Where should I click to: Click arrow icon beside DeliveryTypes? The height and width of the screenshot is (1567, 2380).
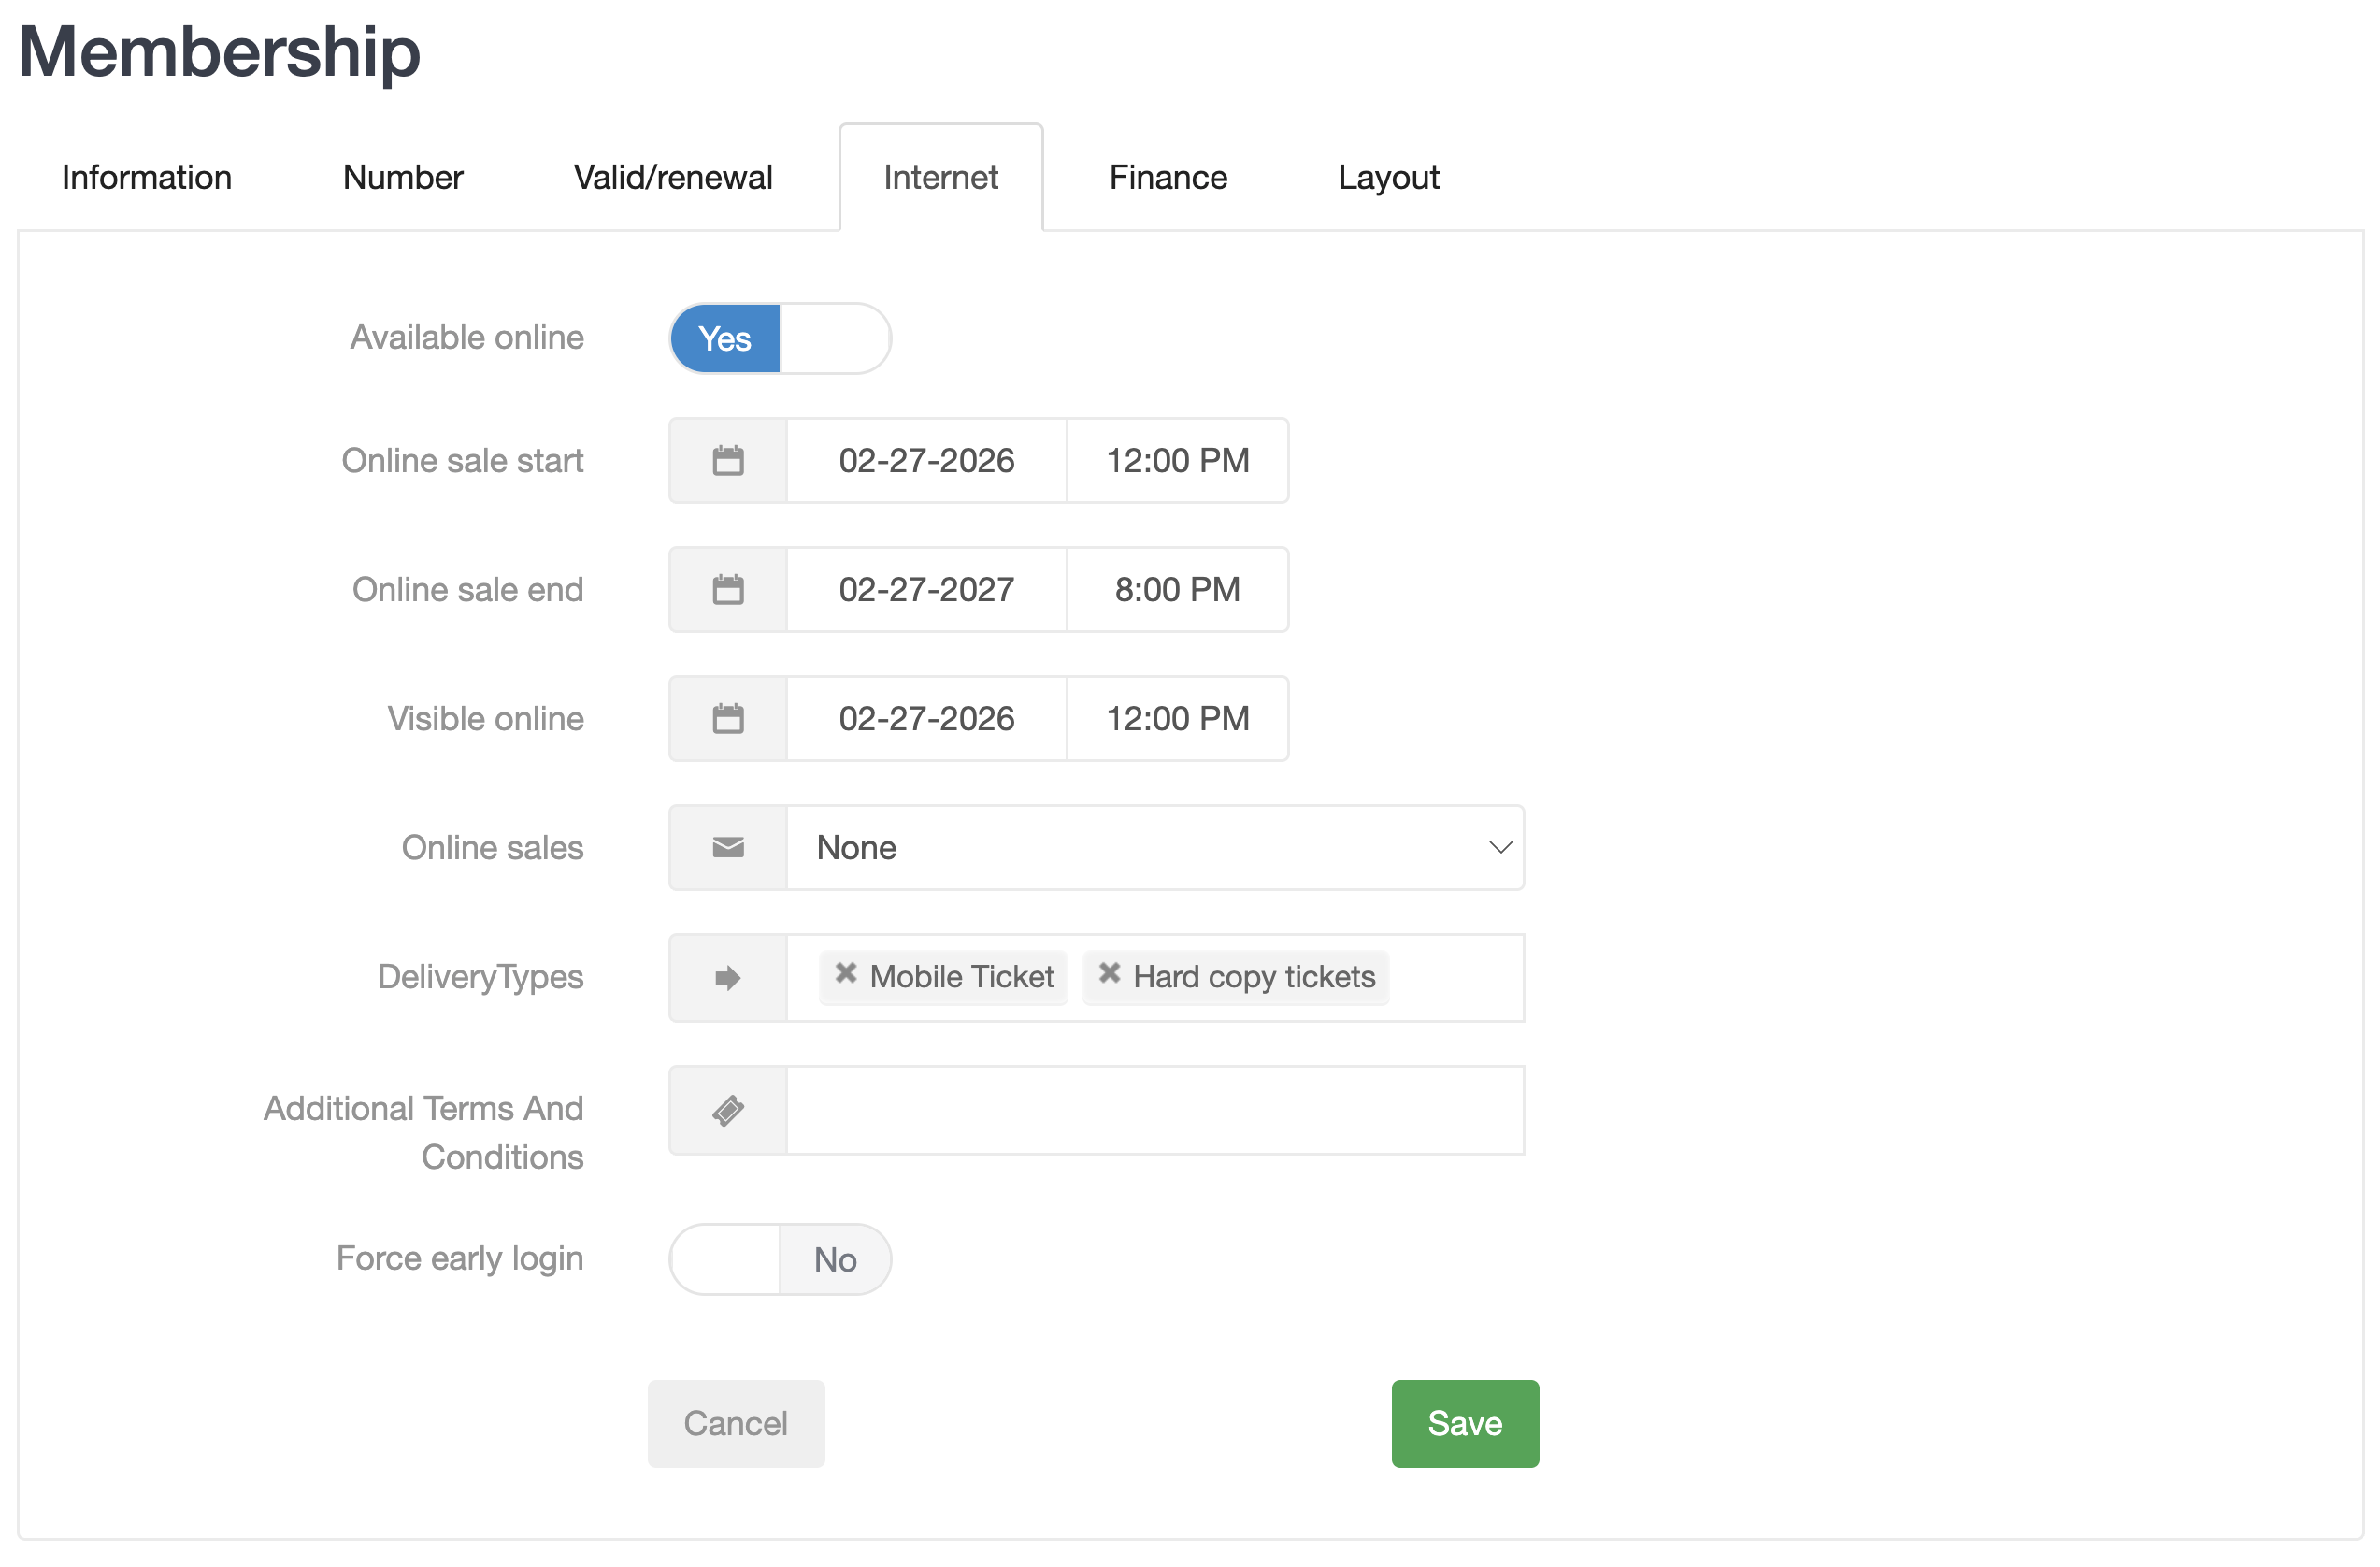[727, 978]
